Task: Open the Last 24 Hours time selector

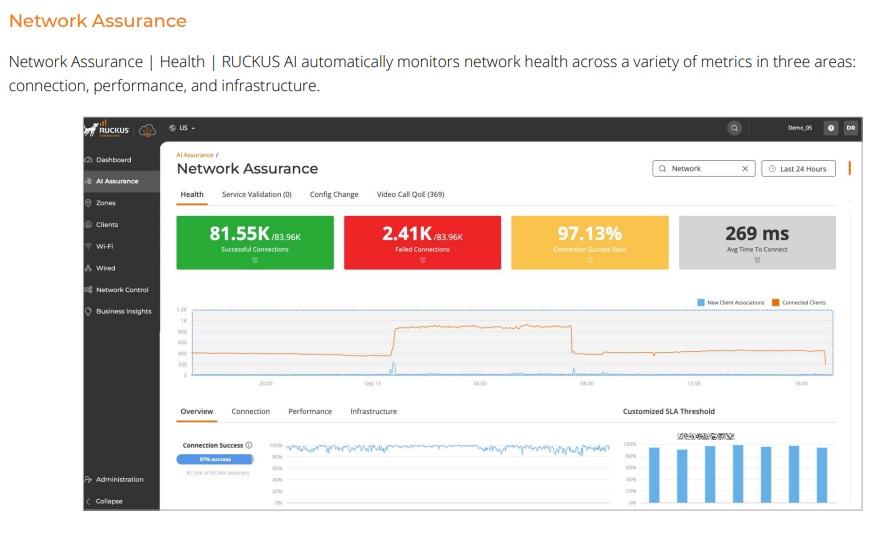Action: (798, 169)
